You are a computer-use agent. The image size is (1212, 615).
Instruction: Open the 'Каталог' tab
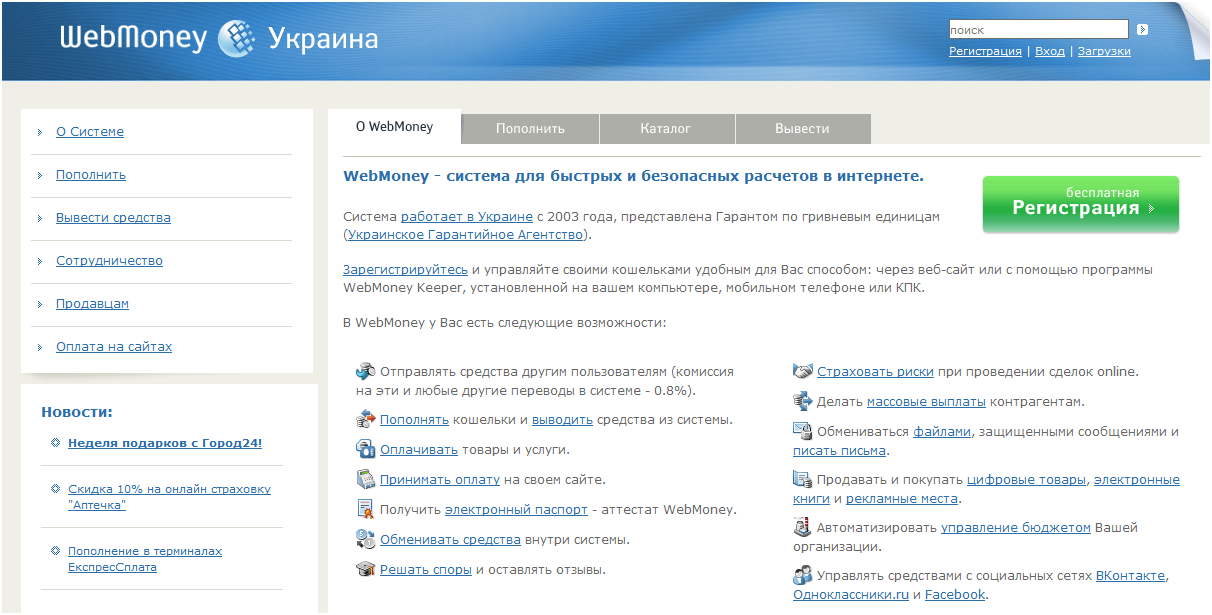[666, 129]
